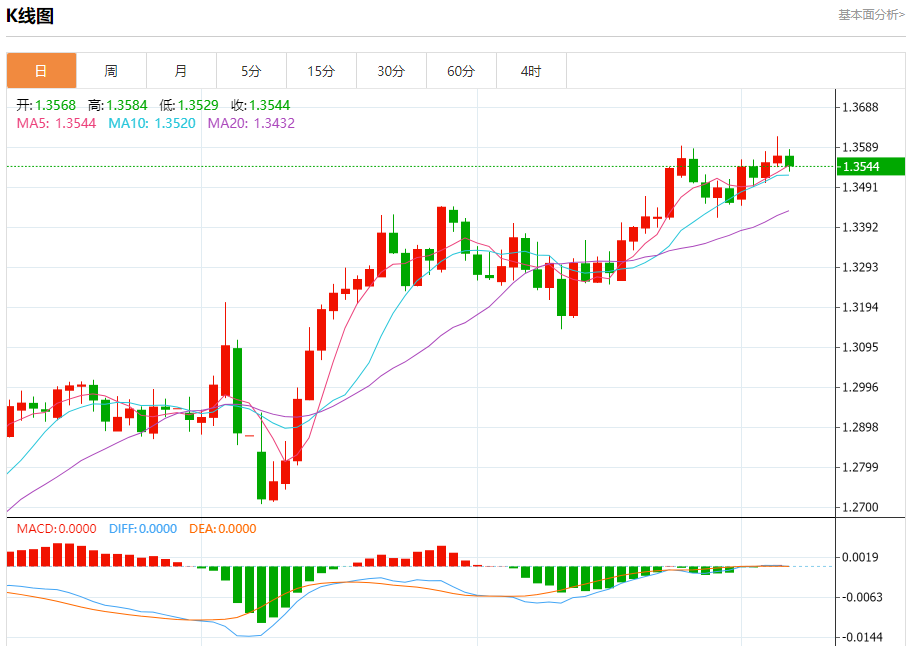Click the MA20: 1.3432 indicator label
The image size is (913, 646).
252,123
